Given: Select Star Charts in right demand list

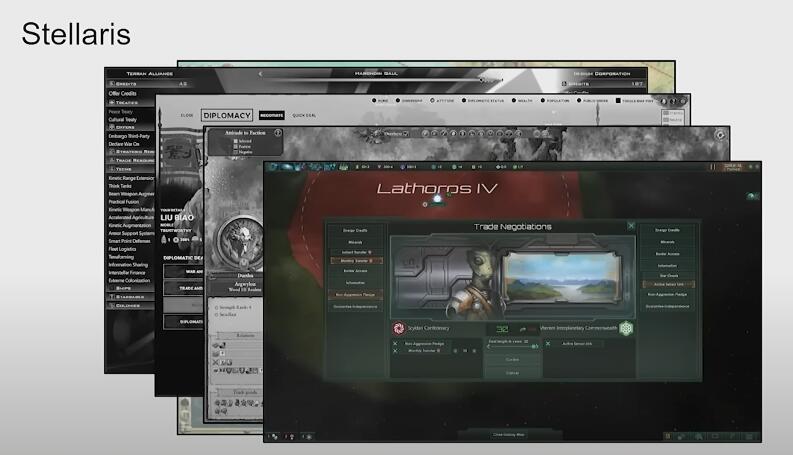Looking at the screenshot, I should [x=668, y=276].
